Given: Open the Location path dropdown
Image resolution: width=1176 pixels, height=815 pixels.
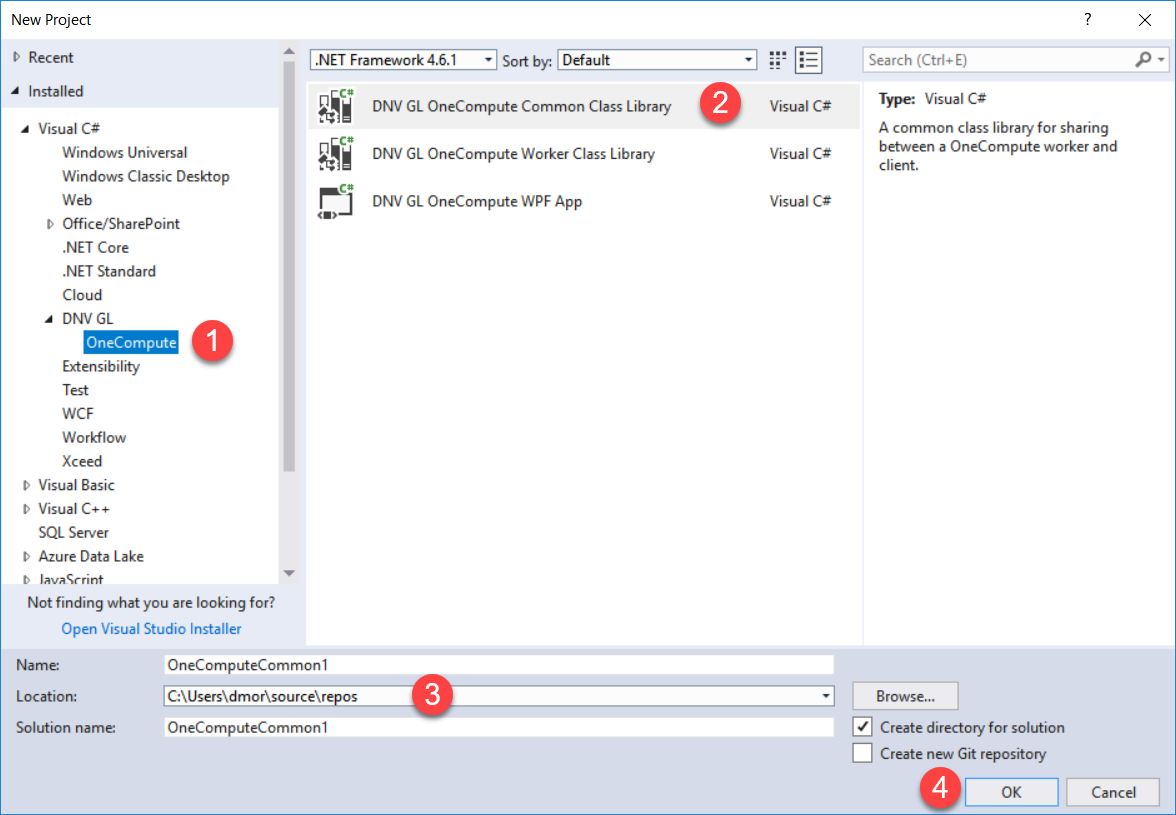Looking at the screenshot, I should pyautogui.click(x=824, y=695).
